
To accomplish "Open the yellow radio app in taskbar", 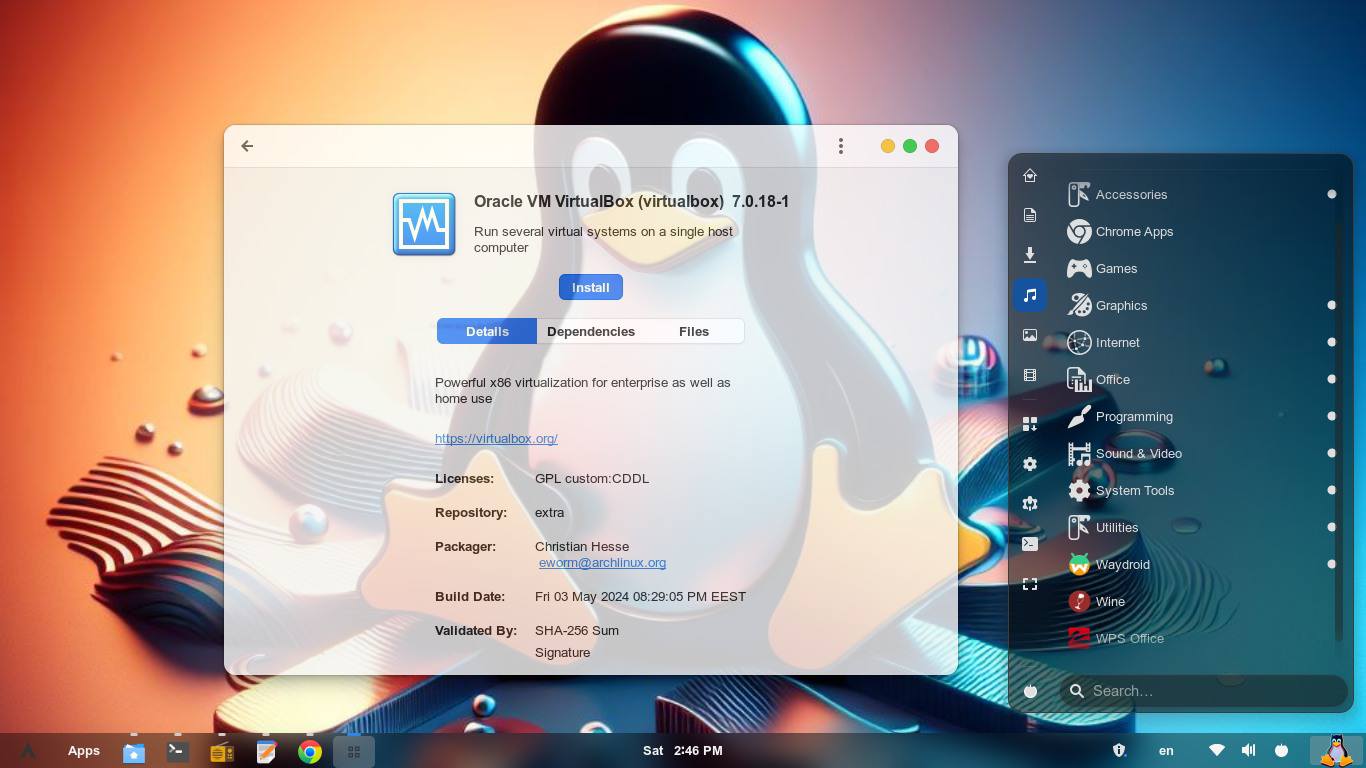I will [x=222, y=751].
